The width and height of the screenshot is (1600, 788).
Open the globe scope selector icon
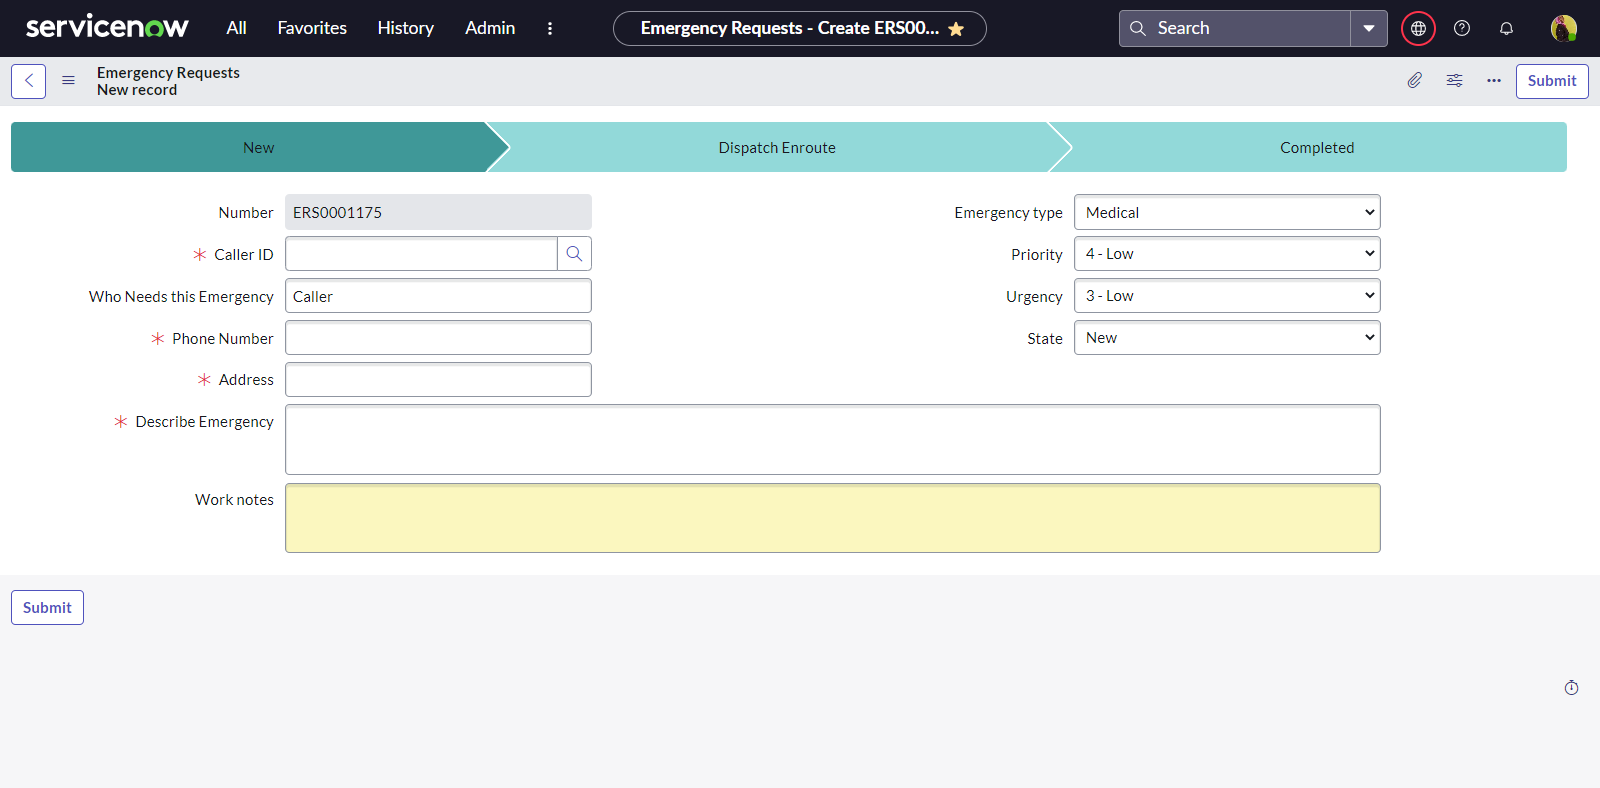tap(1418, 28)
